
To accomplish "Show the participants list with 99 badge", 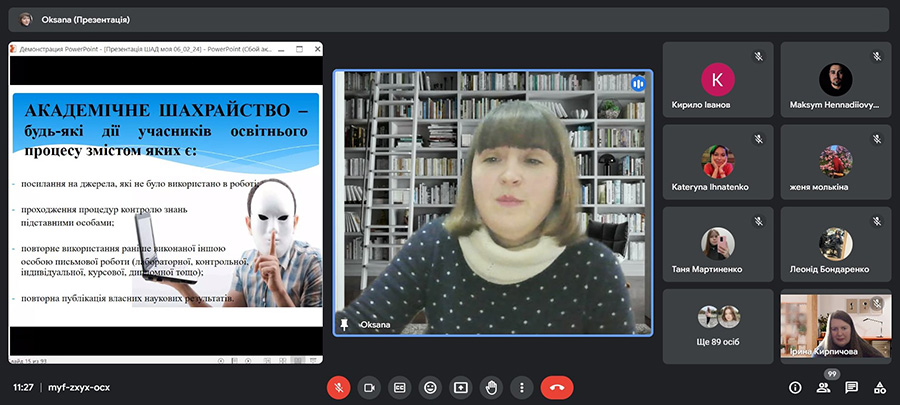I will click(824, 388).
